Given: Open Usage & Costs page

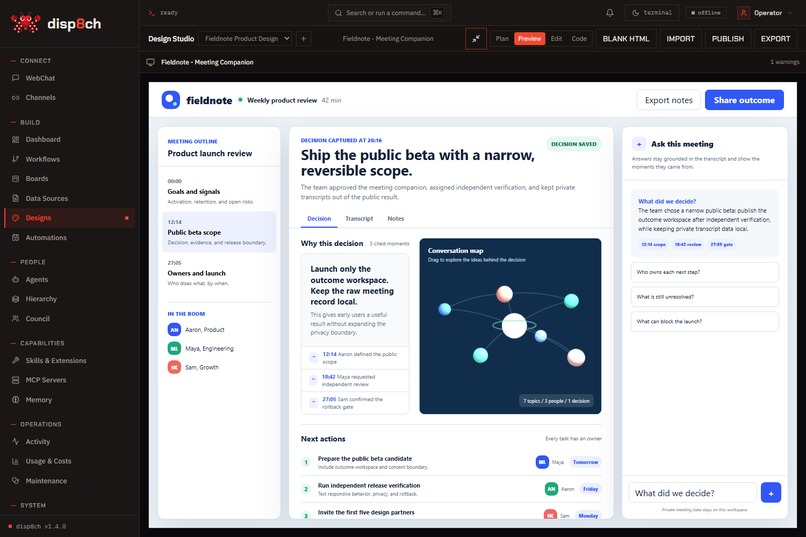Looking at the screenshot, I should point(69,461).
